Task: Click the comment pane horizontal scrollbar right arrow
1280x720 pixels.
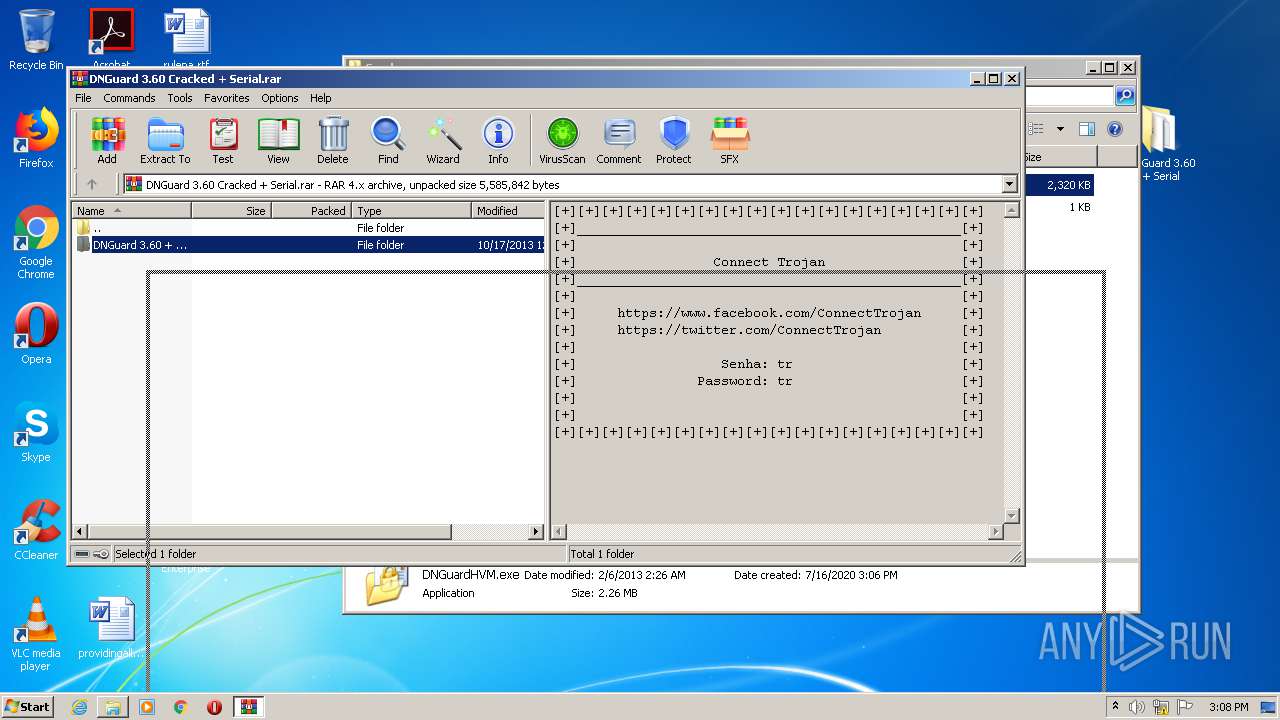Action: tap(995, 532)
